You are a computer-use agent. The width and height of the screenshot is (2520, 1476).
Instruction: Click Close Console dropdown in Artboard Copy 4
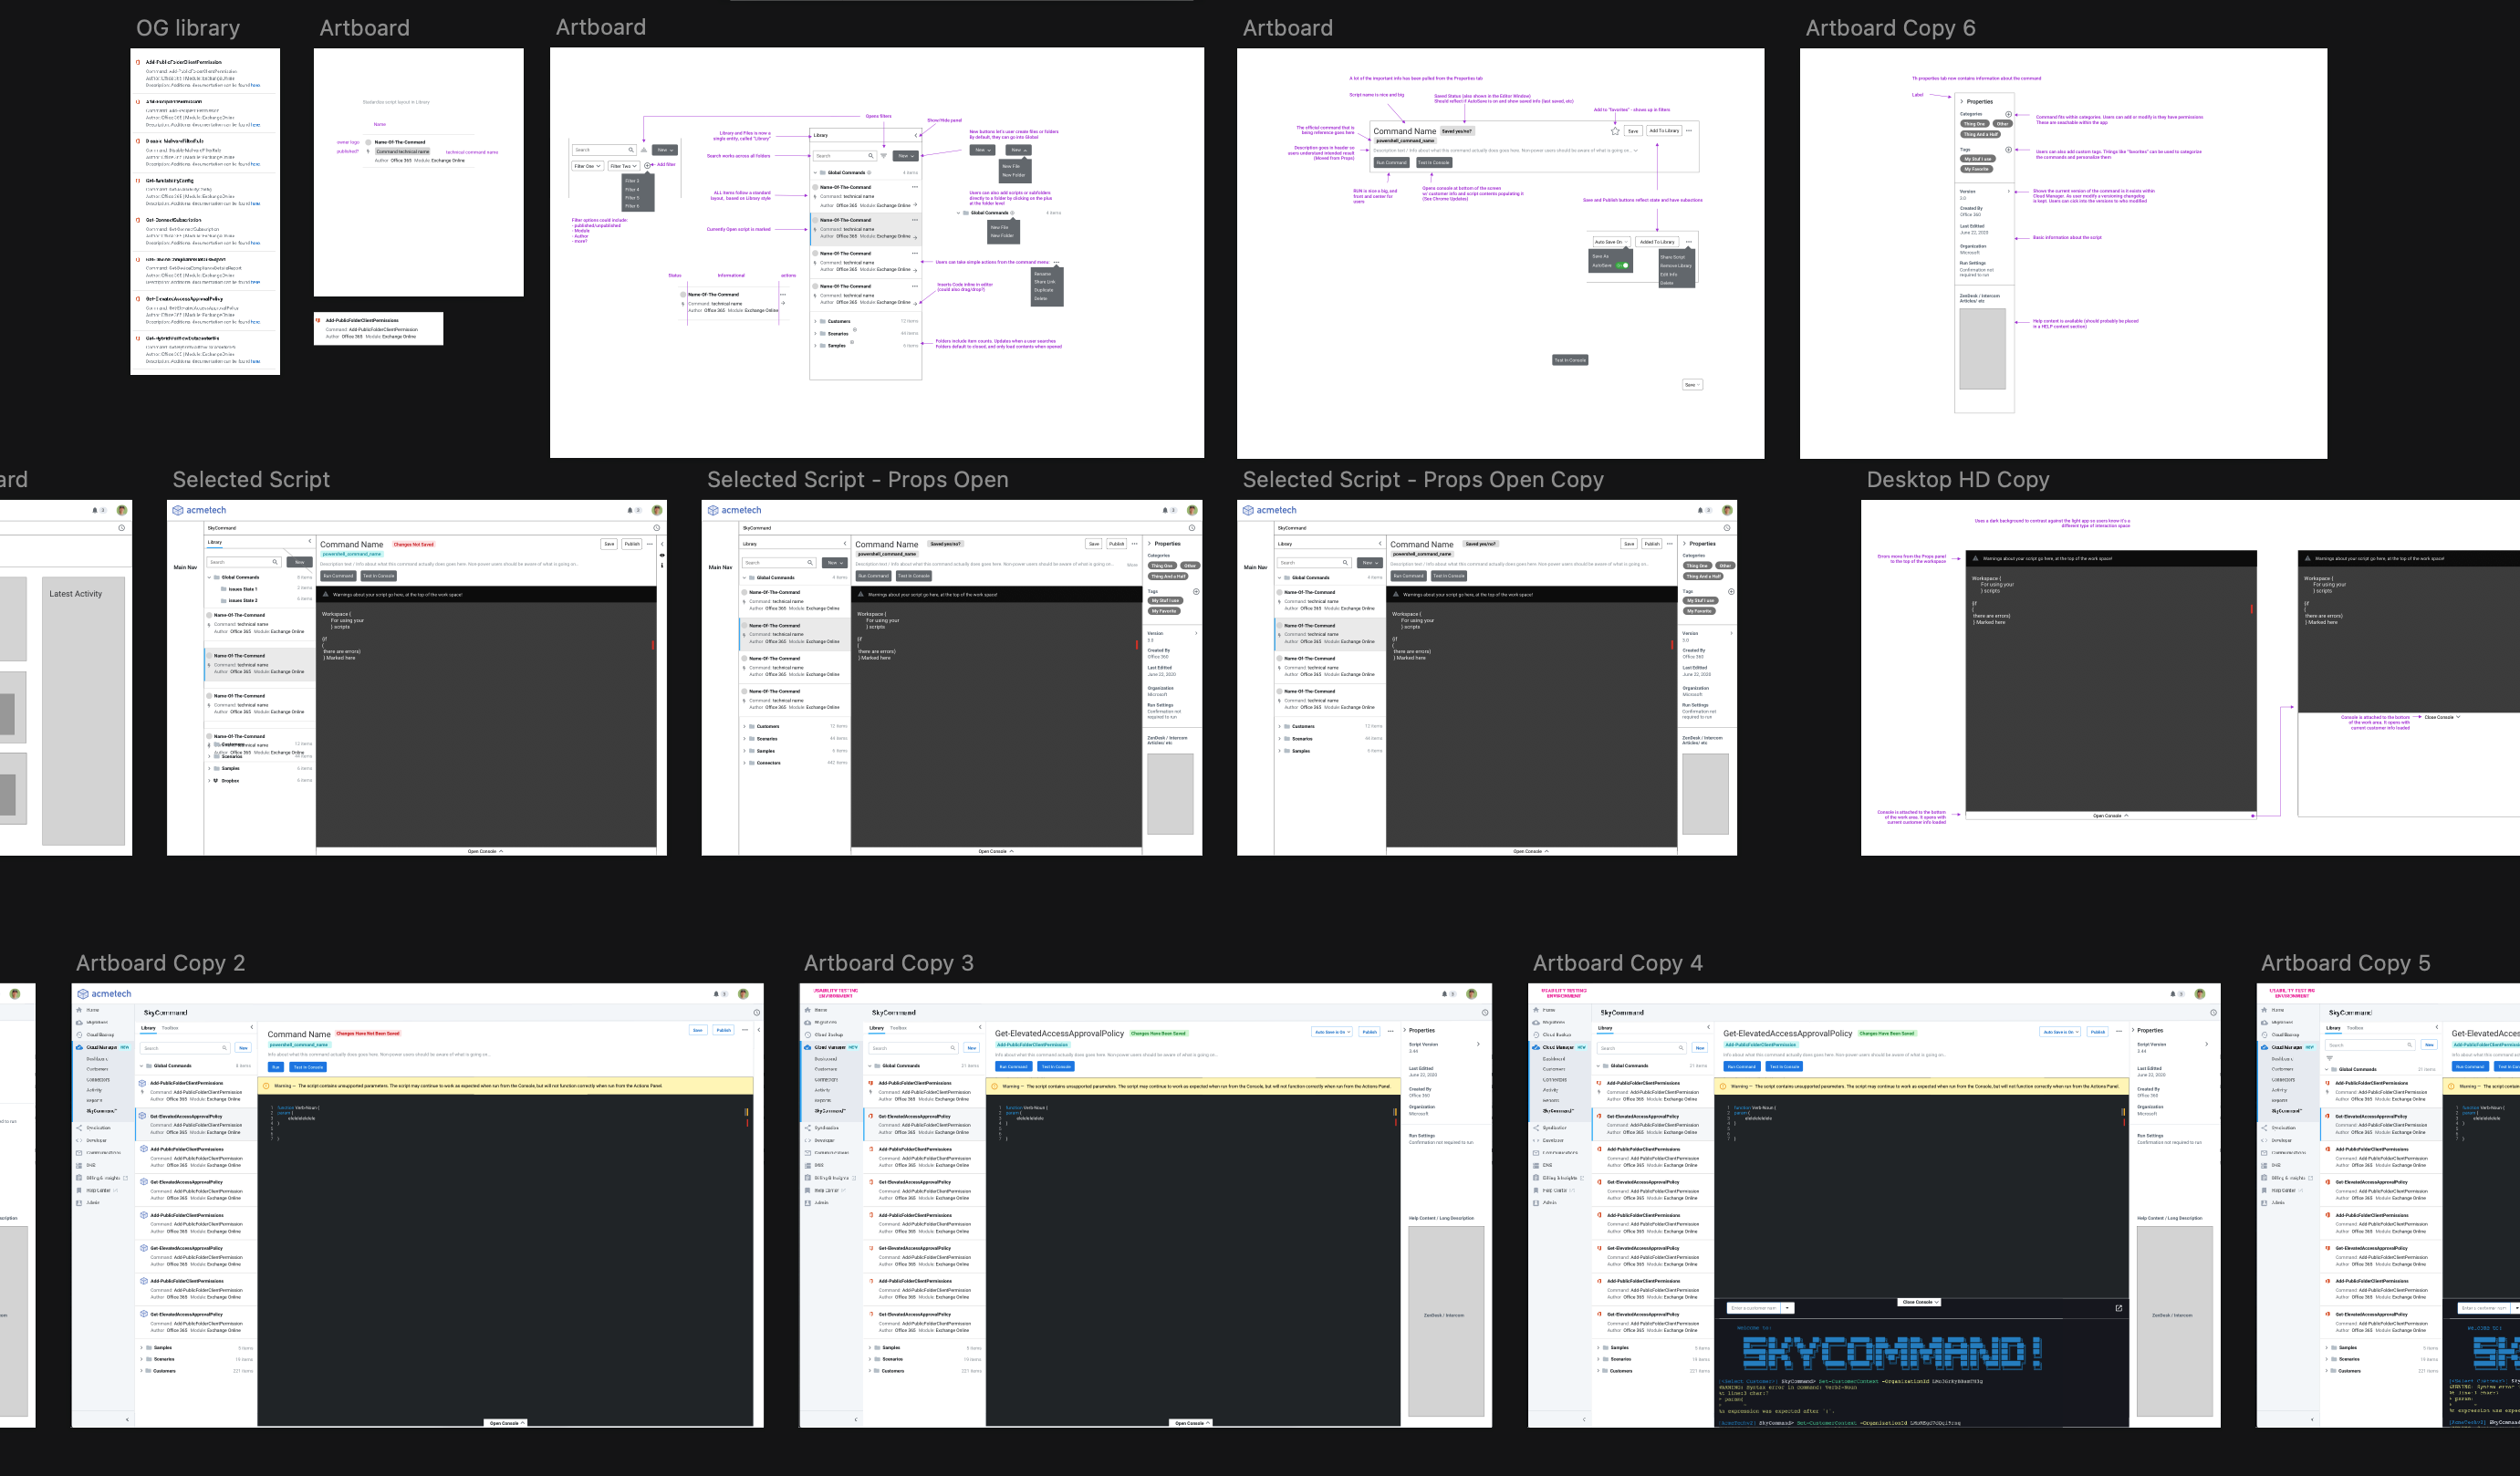pos(1919,1302)
